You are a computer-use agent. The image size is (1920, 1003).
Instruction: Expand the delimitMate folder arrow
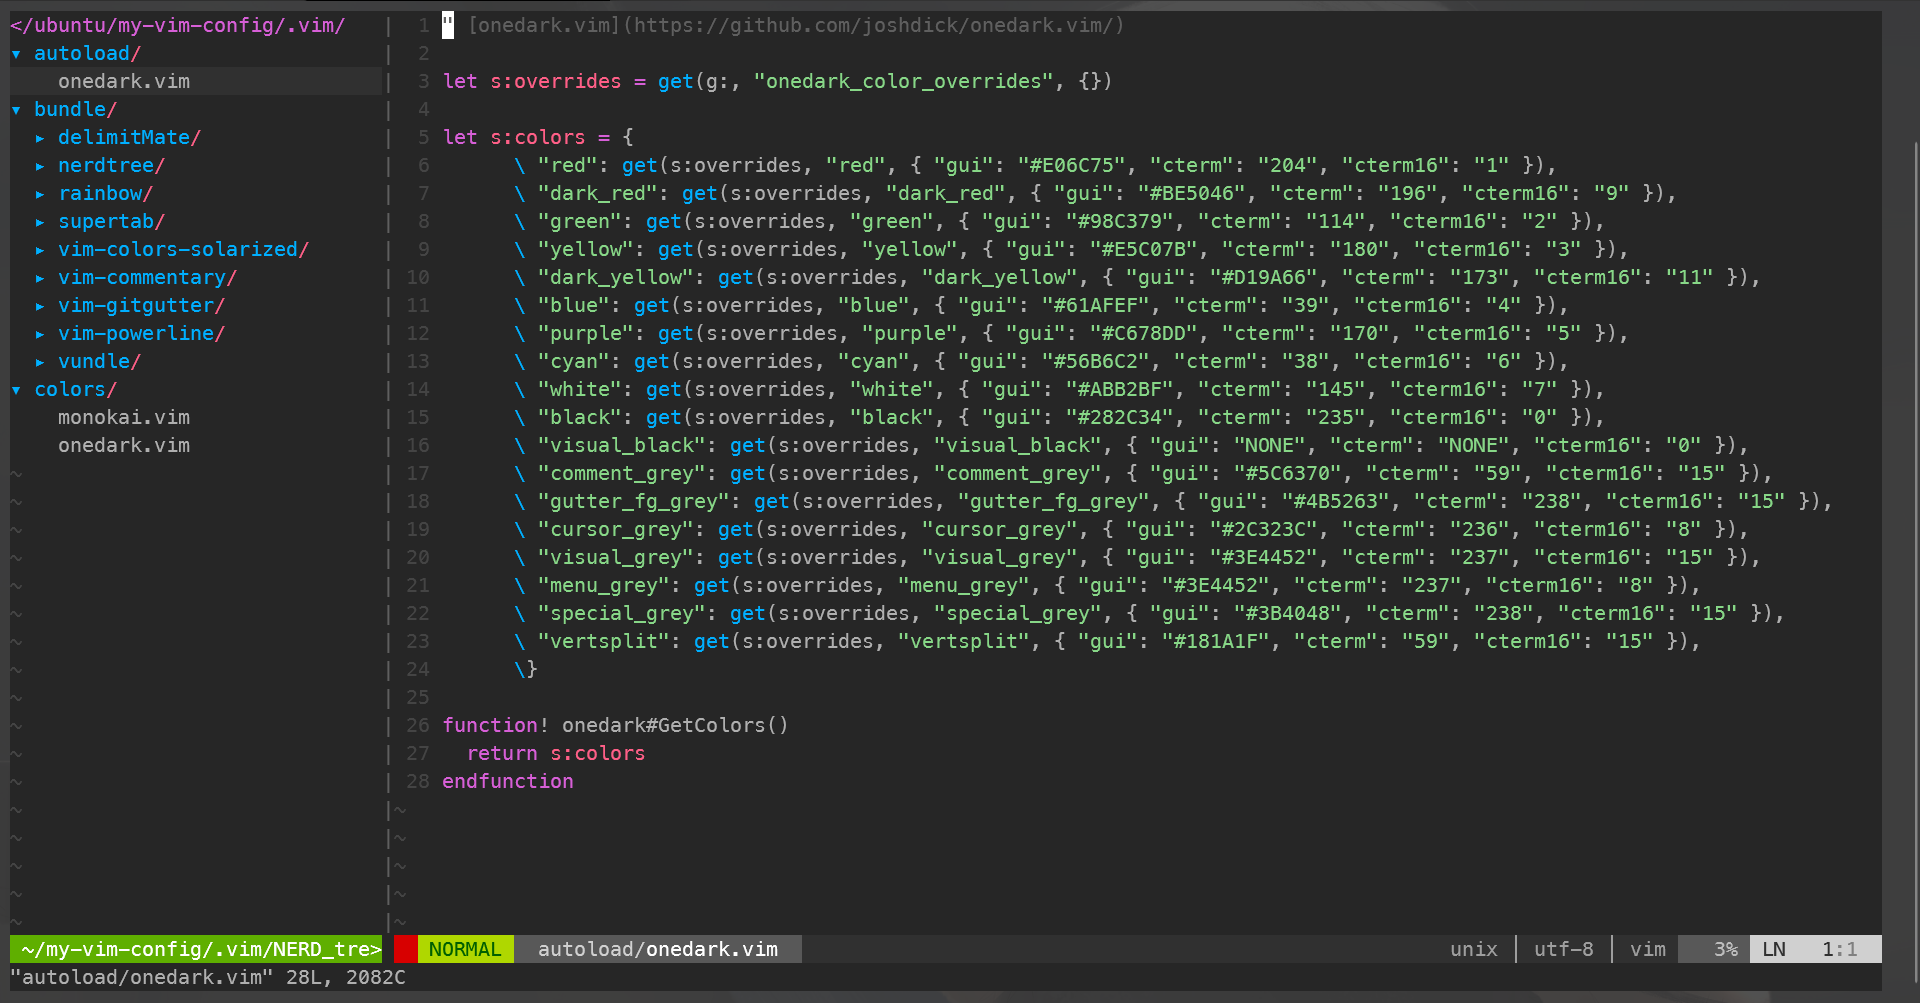click(40, 138)
